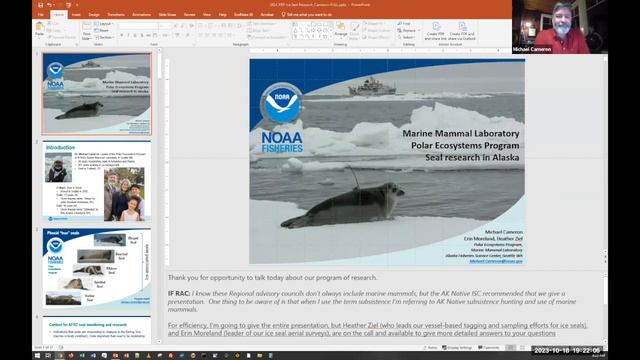Open the Section dropdown

click(104, 37)
